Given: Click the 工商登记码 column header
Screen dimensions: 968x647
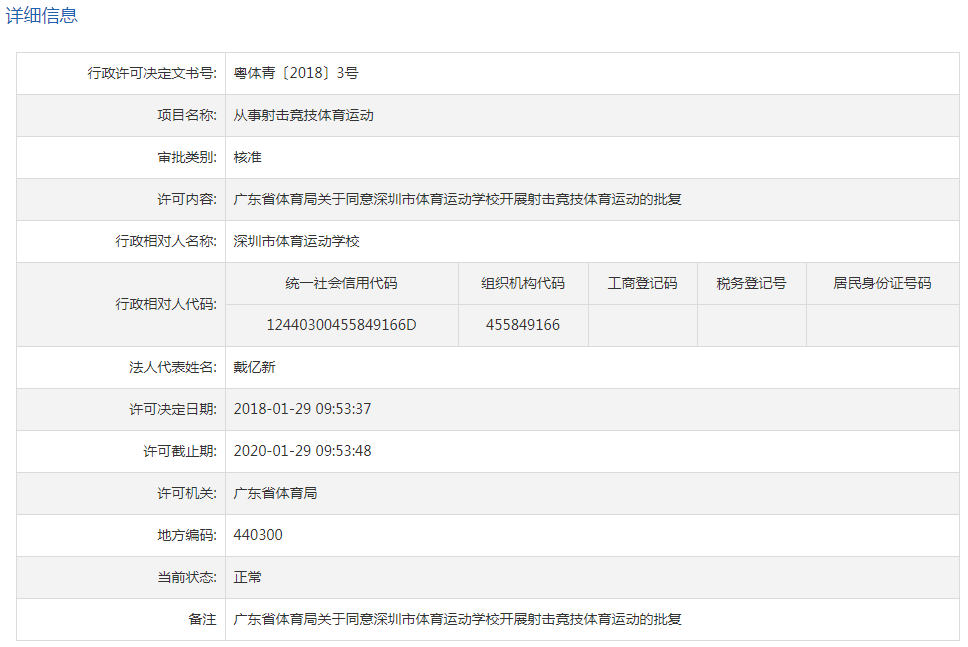Looking at the screenshot, I should click(x=642, y=283).
